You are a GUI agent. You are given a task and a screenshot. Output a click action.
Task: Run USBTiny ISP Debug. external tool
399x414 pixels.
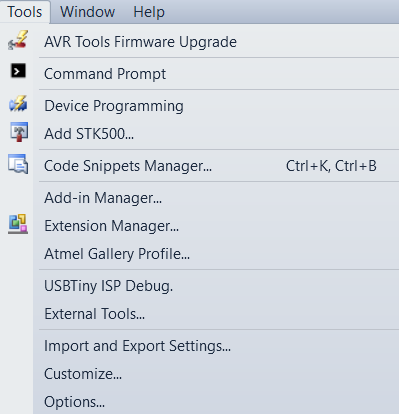point(217,286)
